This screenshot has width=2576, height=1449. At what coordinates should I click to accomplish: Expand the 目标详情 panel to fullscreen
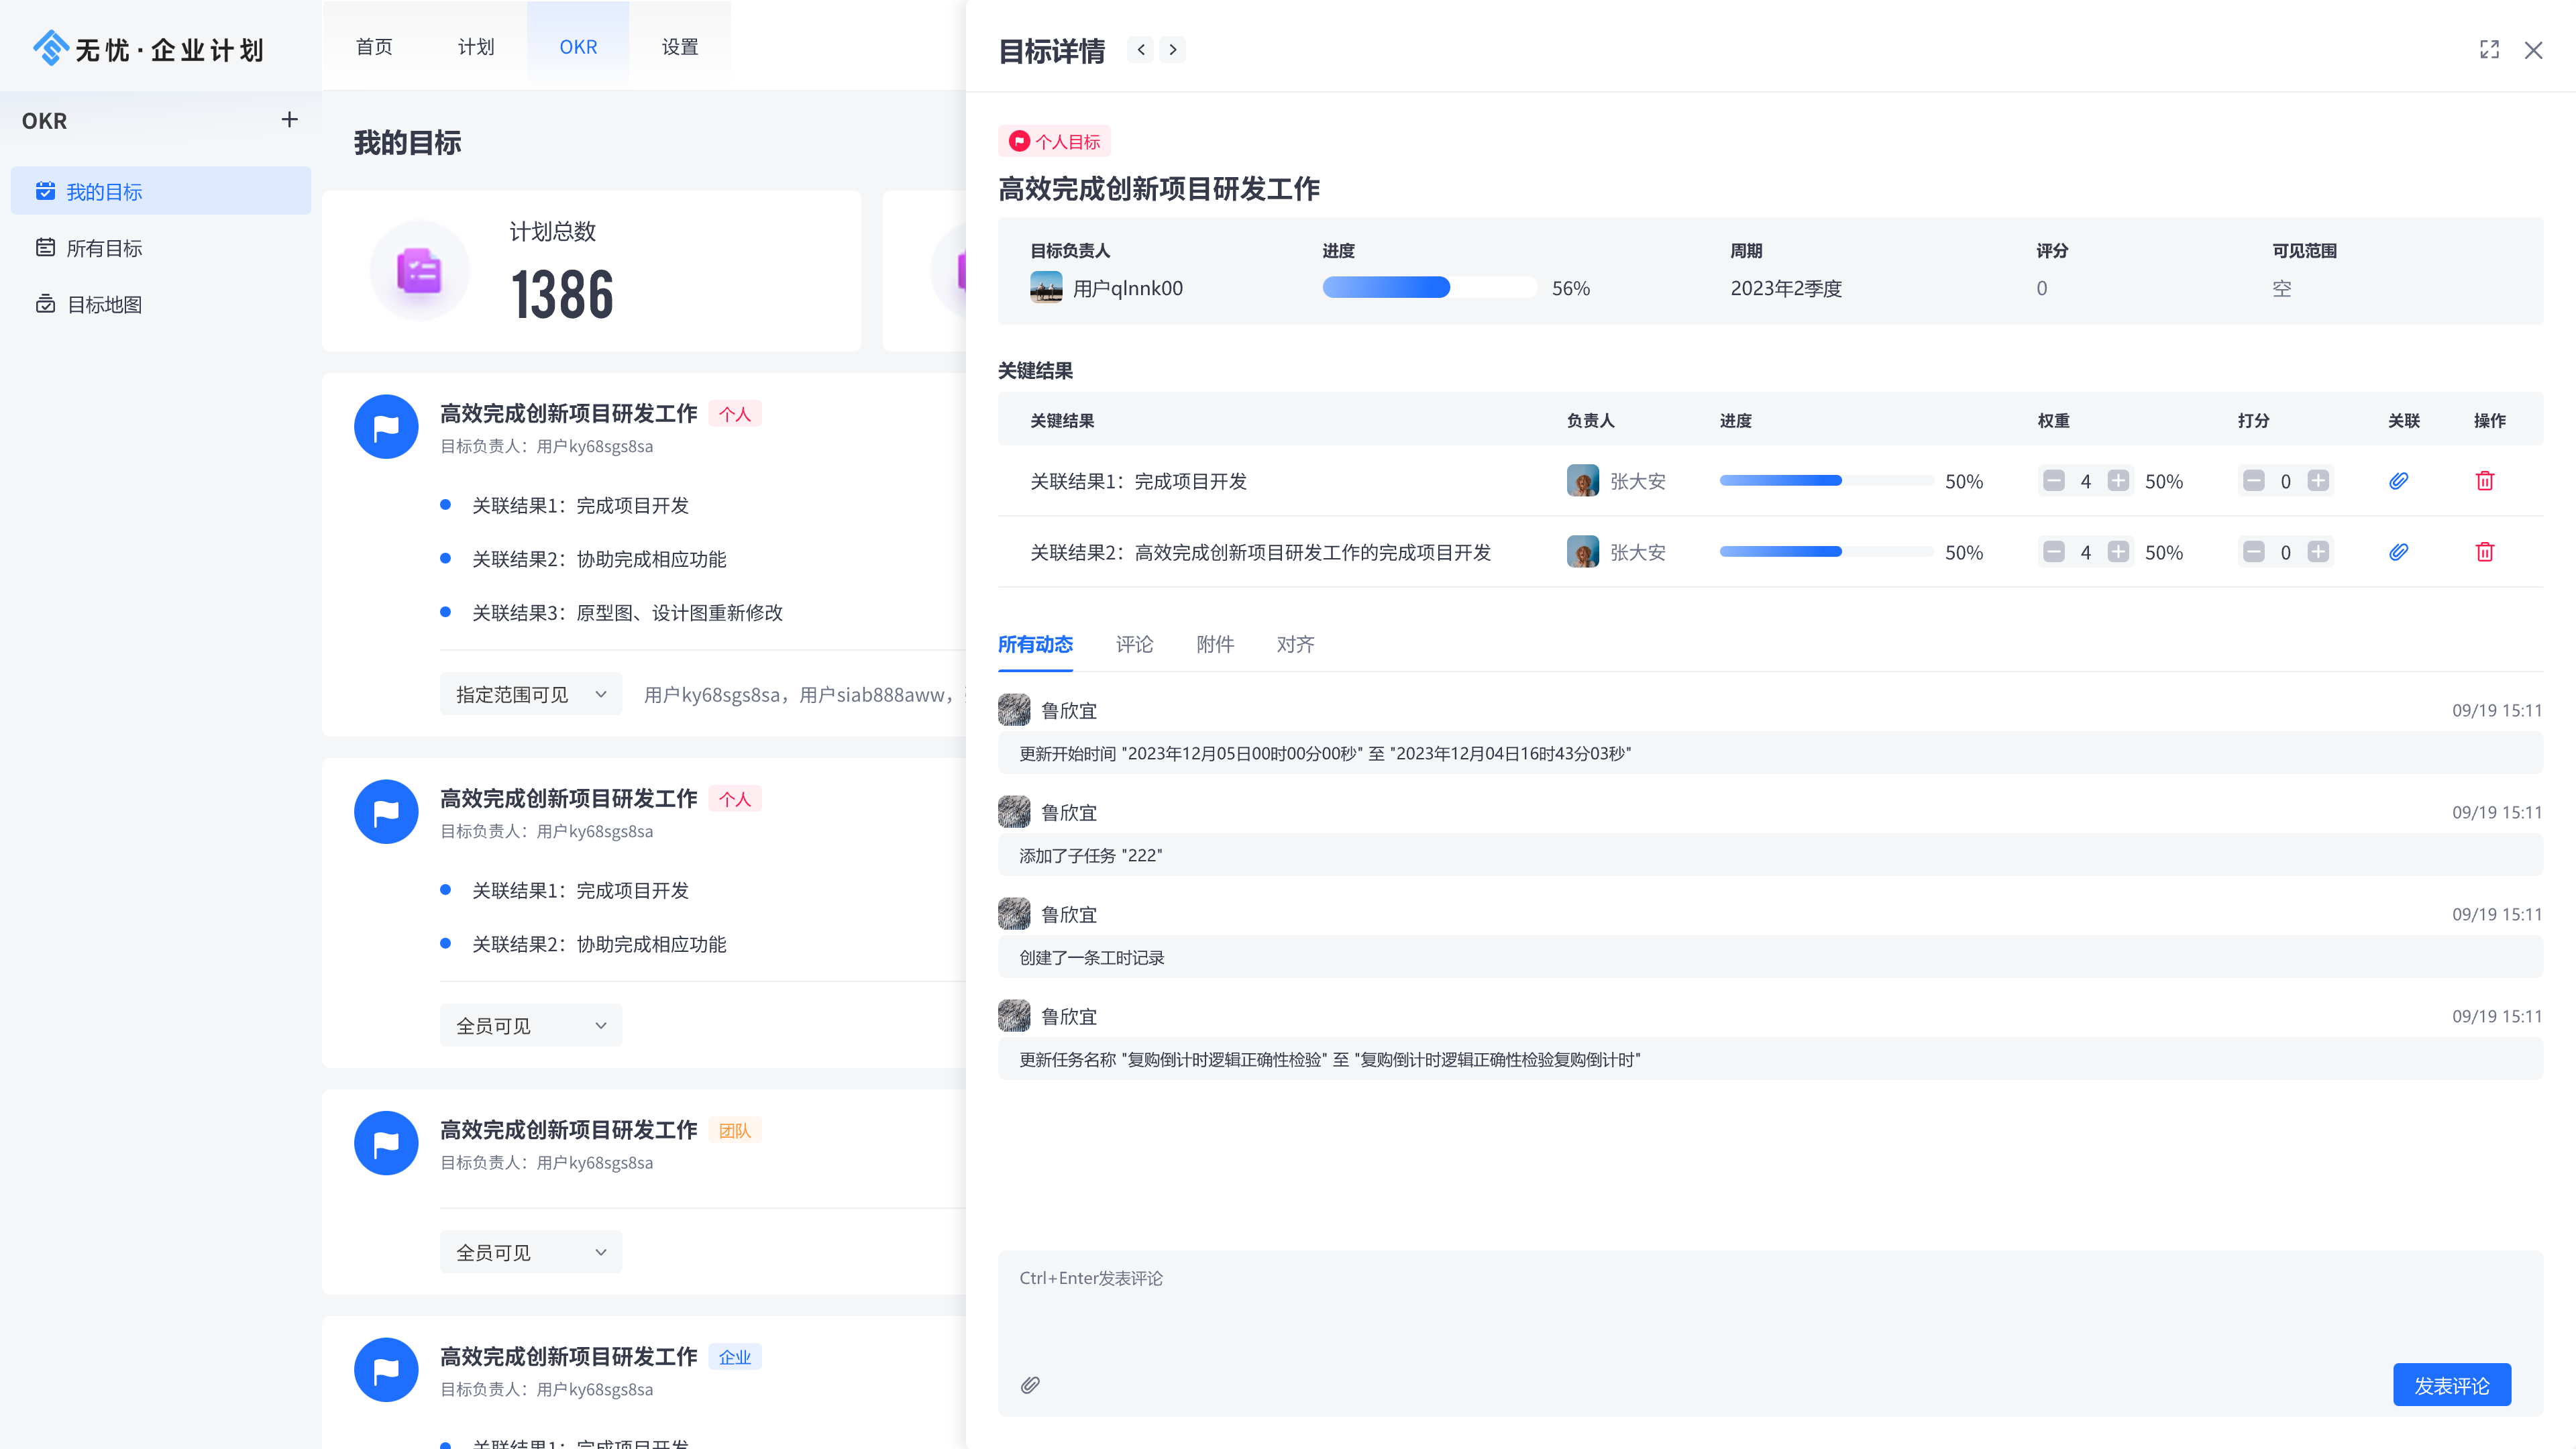(x=2489, y=50)
